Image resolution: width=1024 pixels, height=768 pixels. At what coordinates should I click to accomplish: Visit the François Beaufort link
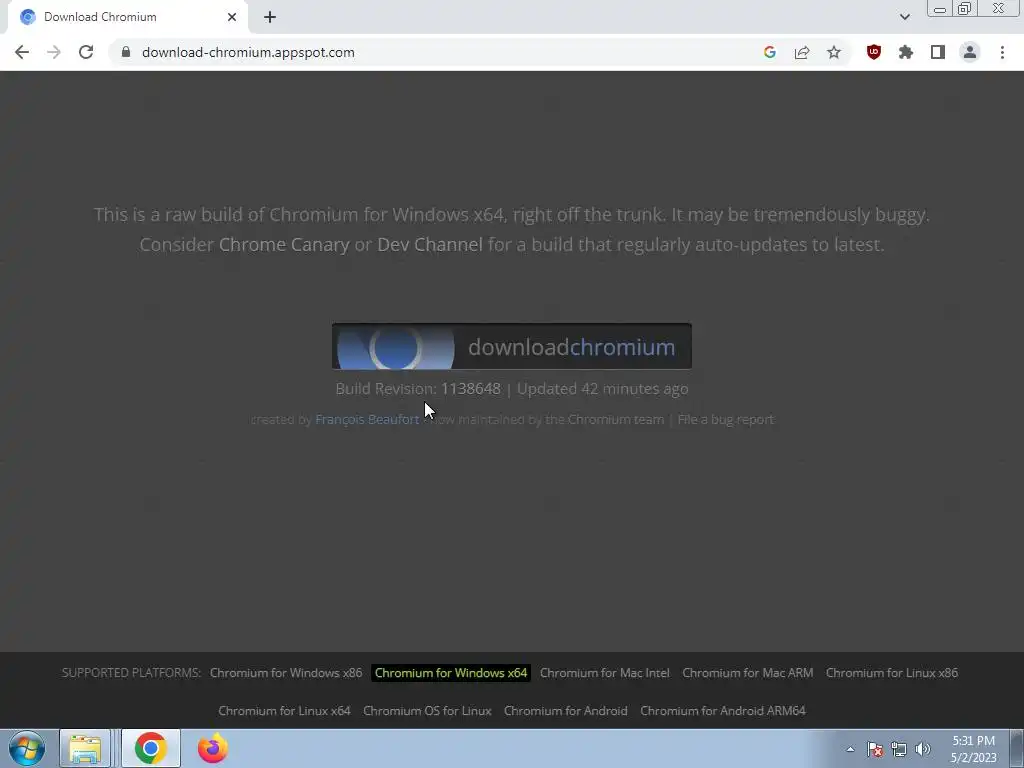(367, 419)
